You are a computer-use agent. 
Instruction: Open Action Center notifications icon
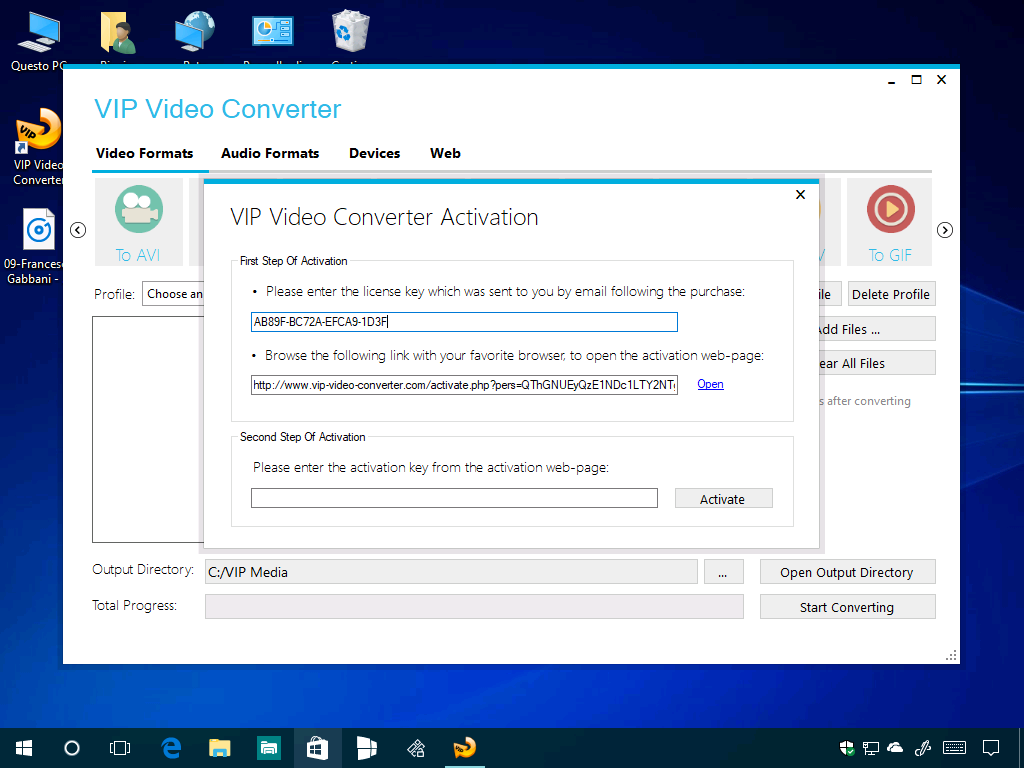coord(991,748)
